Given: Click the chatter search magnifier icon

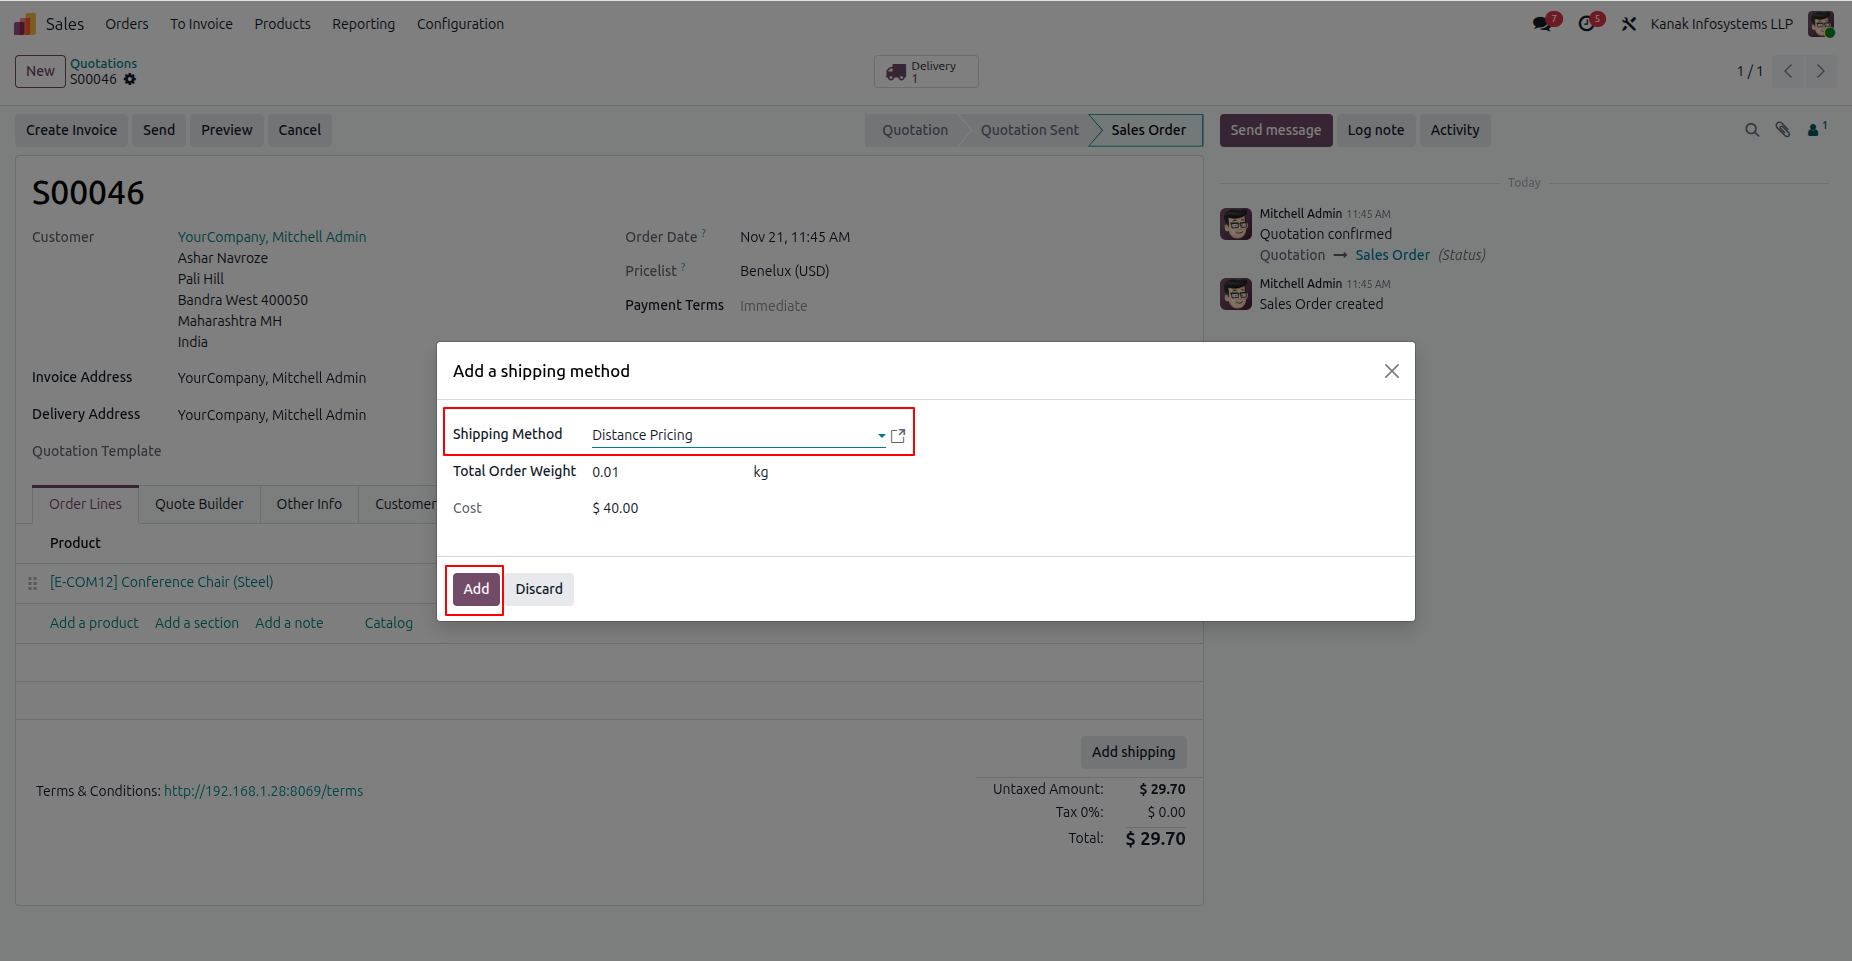Looking at the screenshot, I should [x=1752, y=130].
